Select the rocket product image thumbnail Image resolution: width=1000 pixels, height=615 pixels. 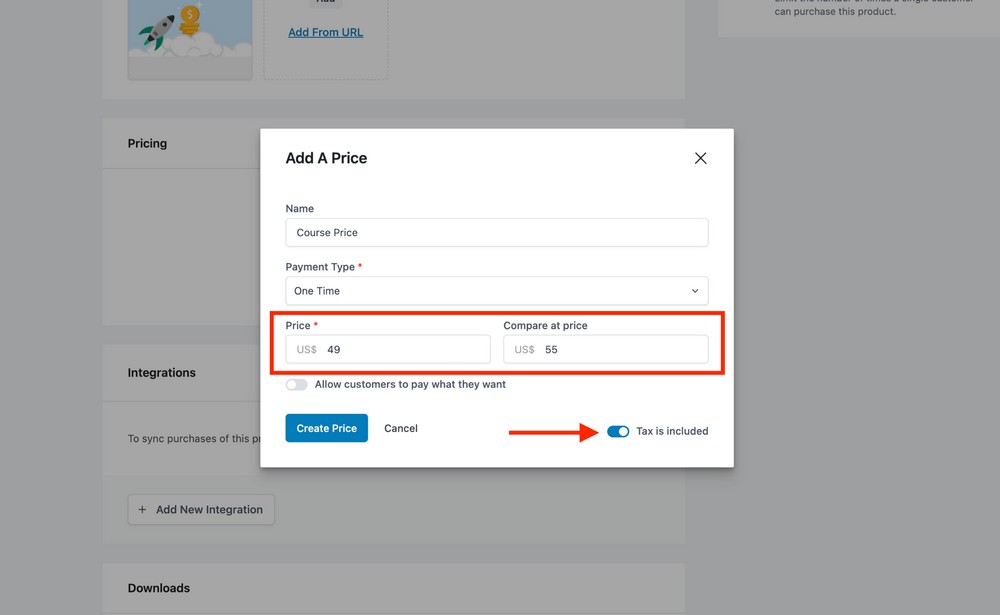click(190, 38)
